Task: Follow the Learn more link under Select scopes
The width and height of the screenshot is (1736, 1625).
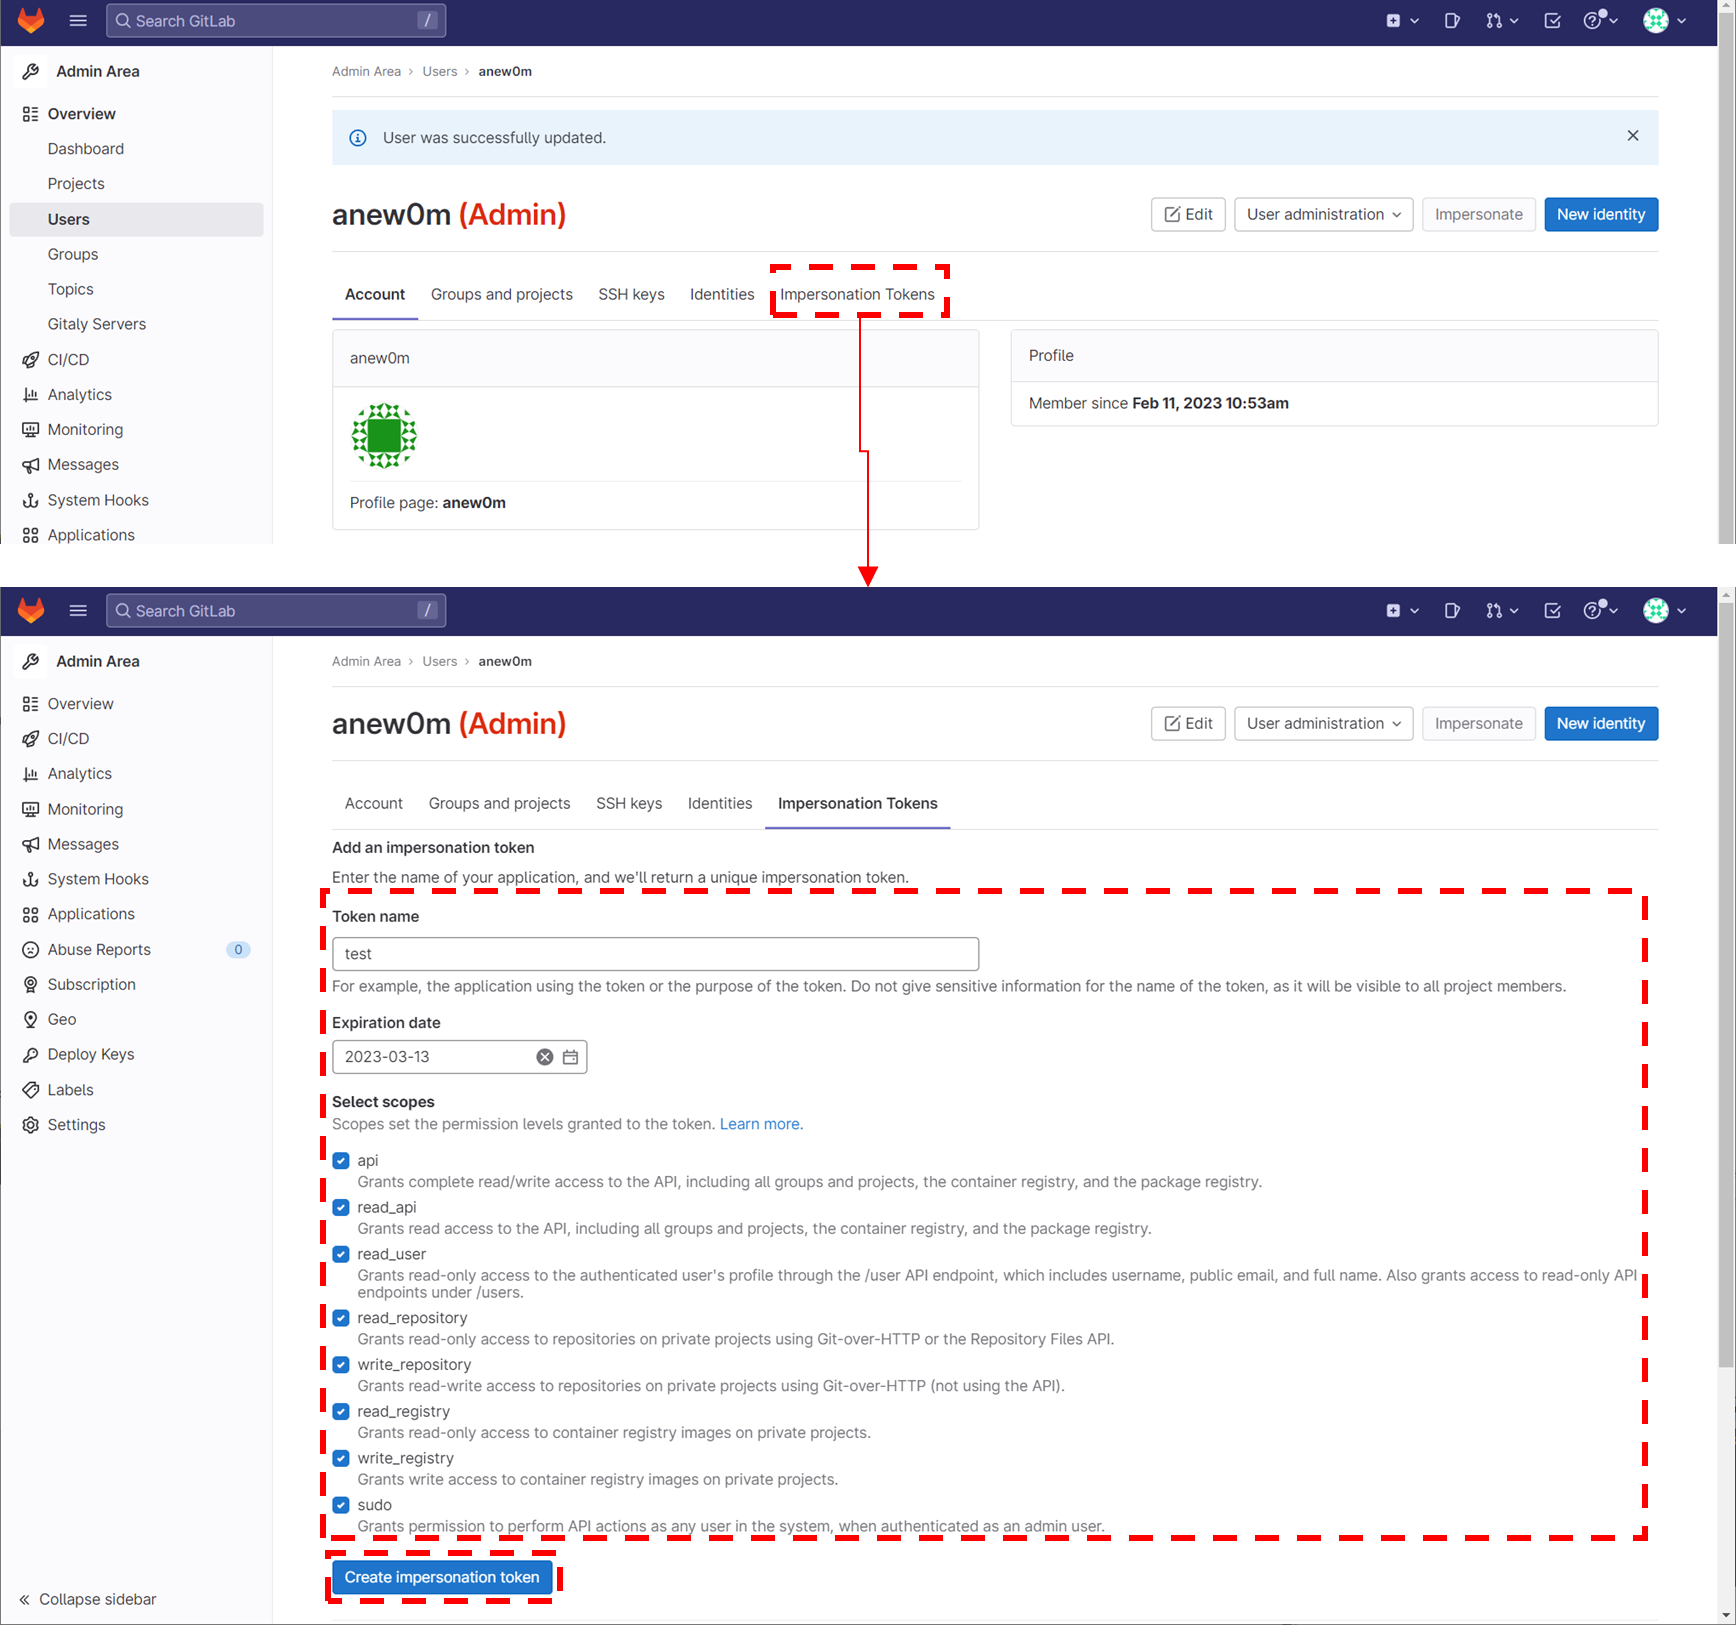Action: (760, 1124)
